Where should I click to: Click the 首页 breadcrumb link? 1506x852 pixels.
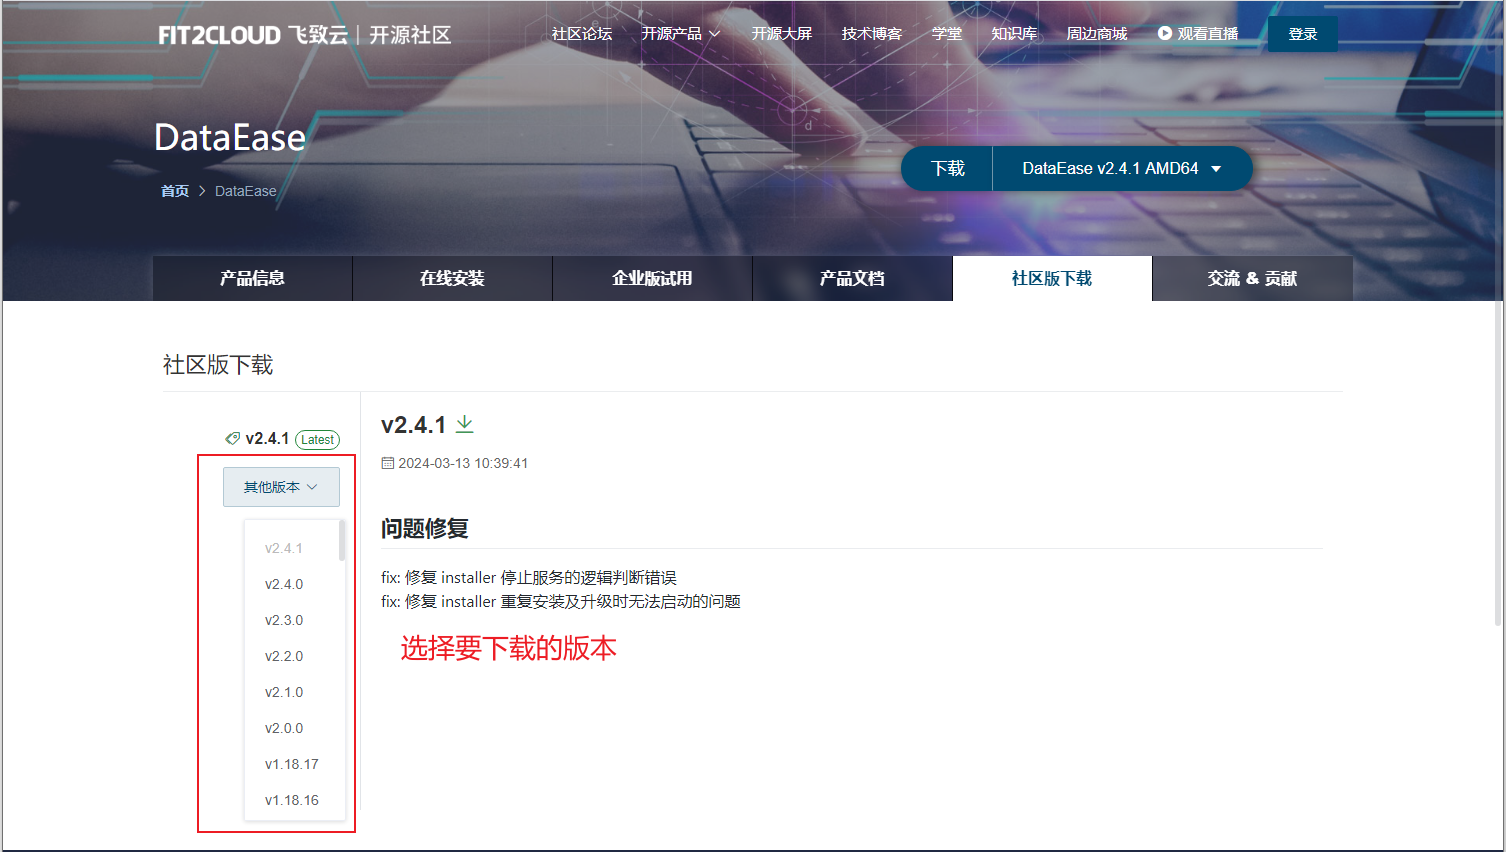(x=175, y=191)
